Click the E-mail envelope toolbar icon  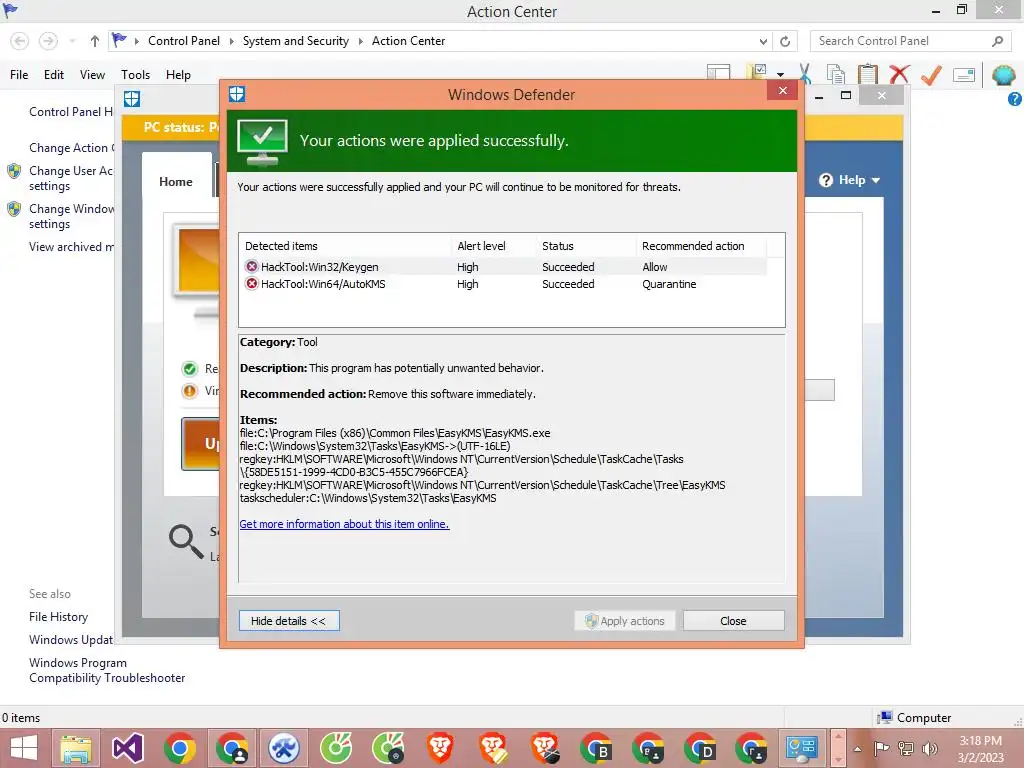click(964, 74)
